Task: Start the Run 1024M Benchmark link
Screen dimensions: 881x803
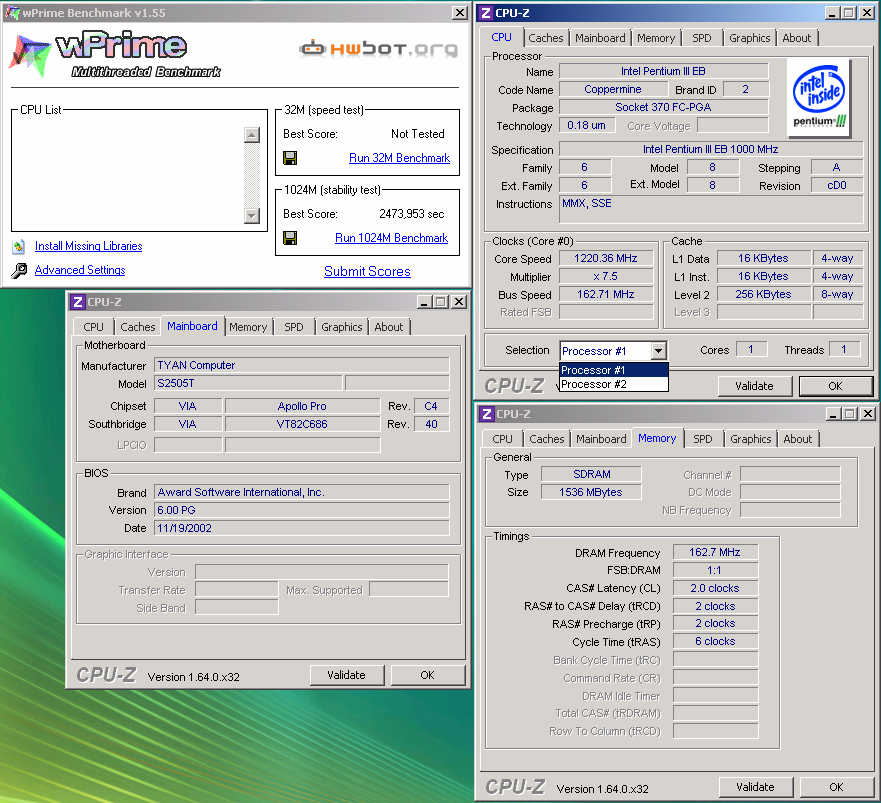Action: coord(392,238)
